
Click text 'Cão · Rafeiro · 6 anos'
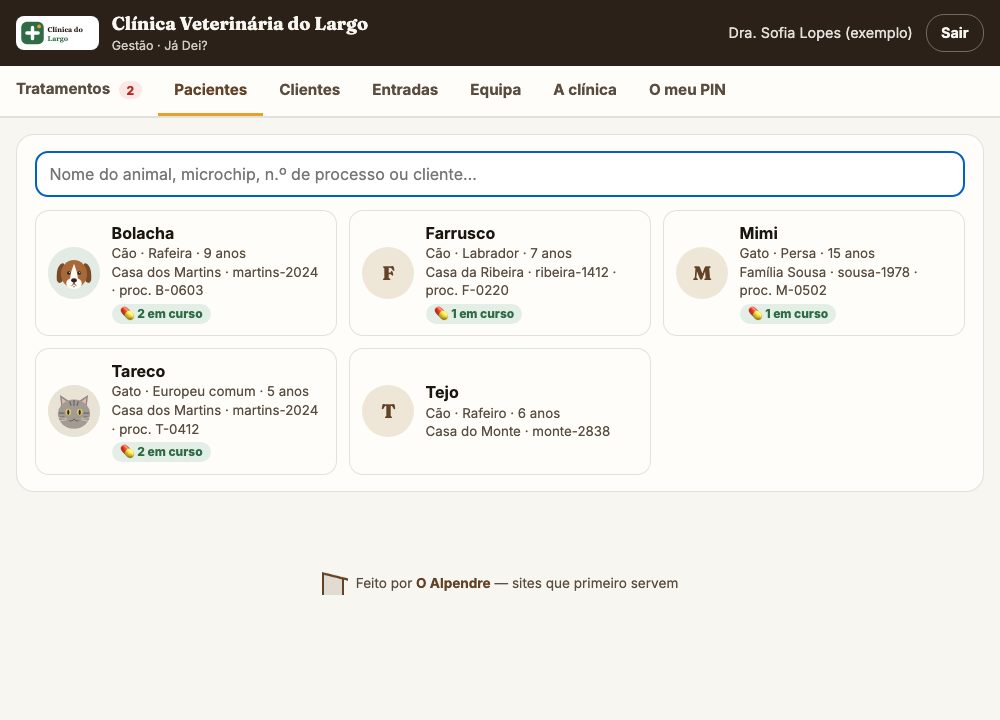492,413
